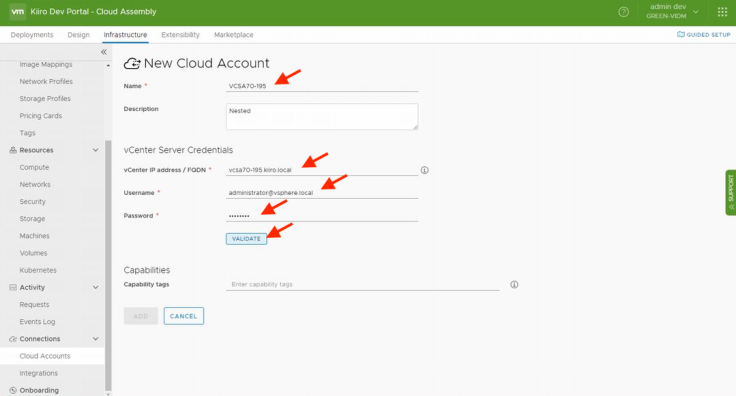Screen dimensions: 736x396
Task: Click the sidebar vertical scrollbar
Action: click(x=108, y=265)
